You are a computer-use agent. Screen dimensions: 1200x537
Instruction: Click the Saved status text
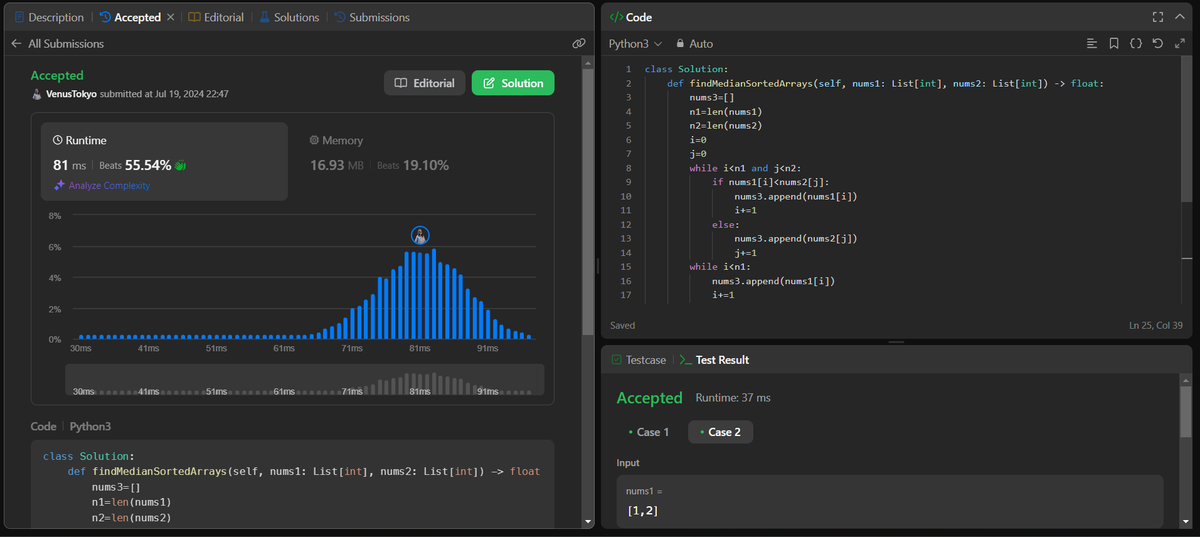point(622,325)
